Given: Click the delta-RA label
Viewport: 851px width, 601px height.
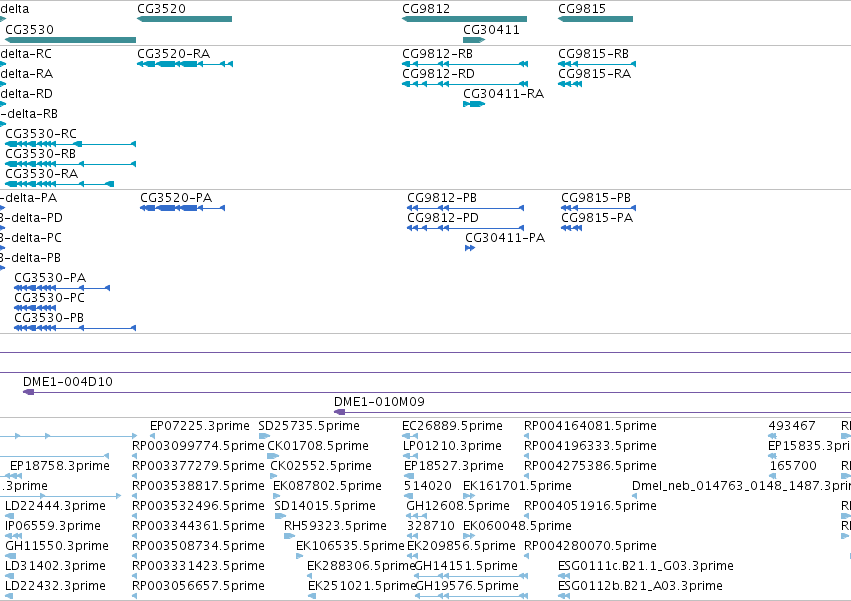Looking at the screenshot, I should coord(27,74).
